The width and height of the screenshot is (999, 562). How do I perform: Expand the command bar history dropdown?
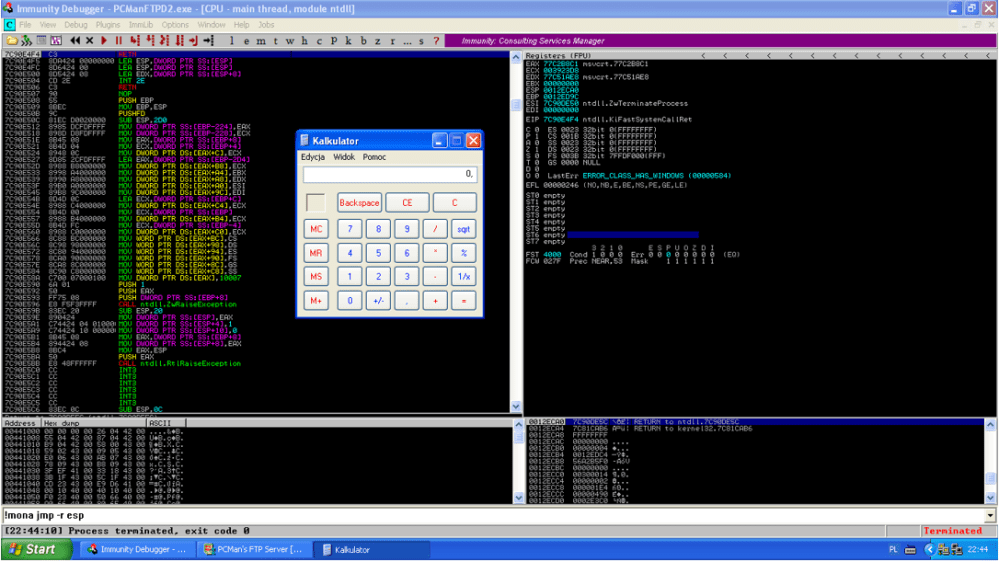(x=990, y=516)
